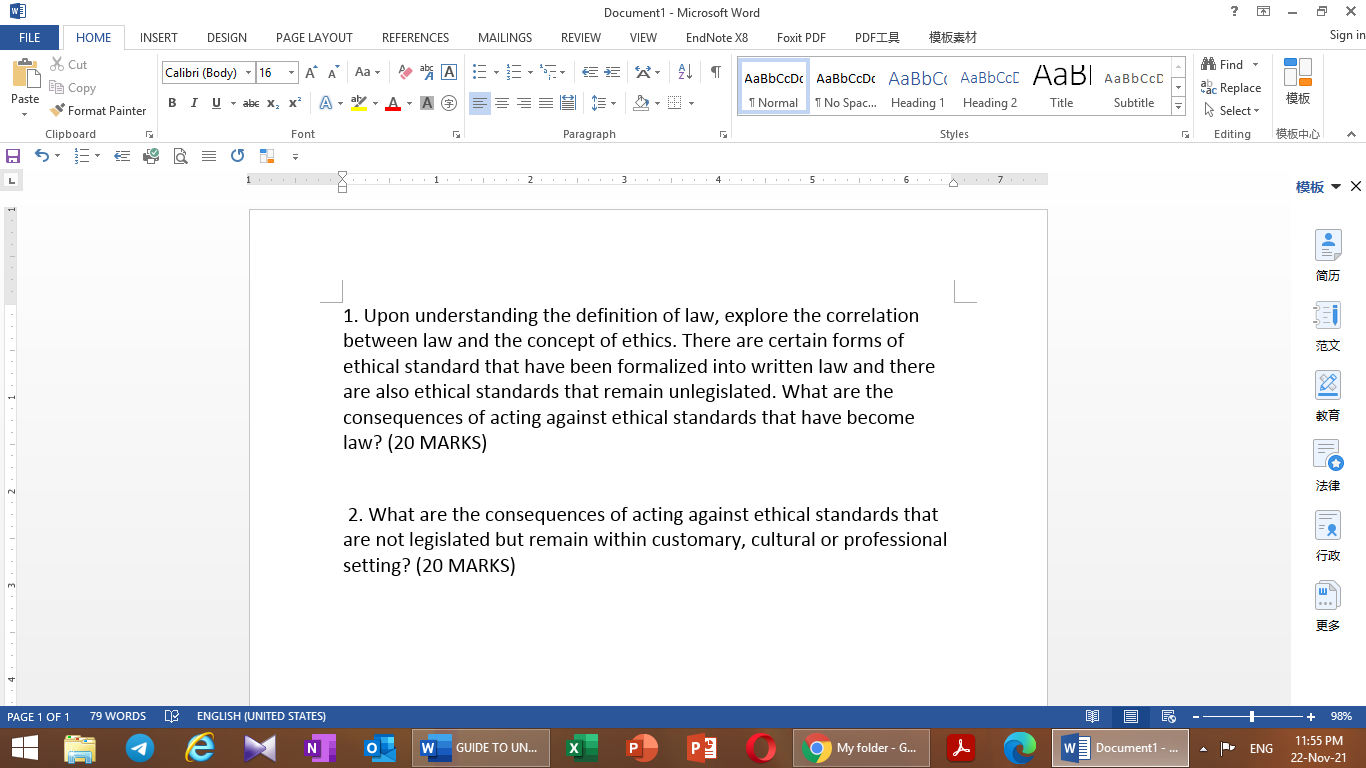Click the Replace command in Editing group

(1231, 87)
